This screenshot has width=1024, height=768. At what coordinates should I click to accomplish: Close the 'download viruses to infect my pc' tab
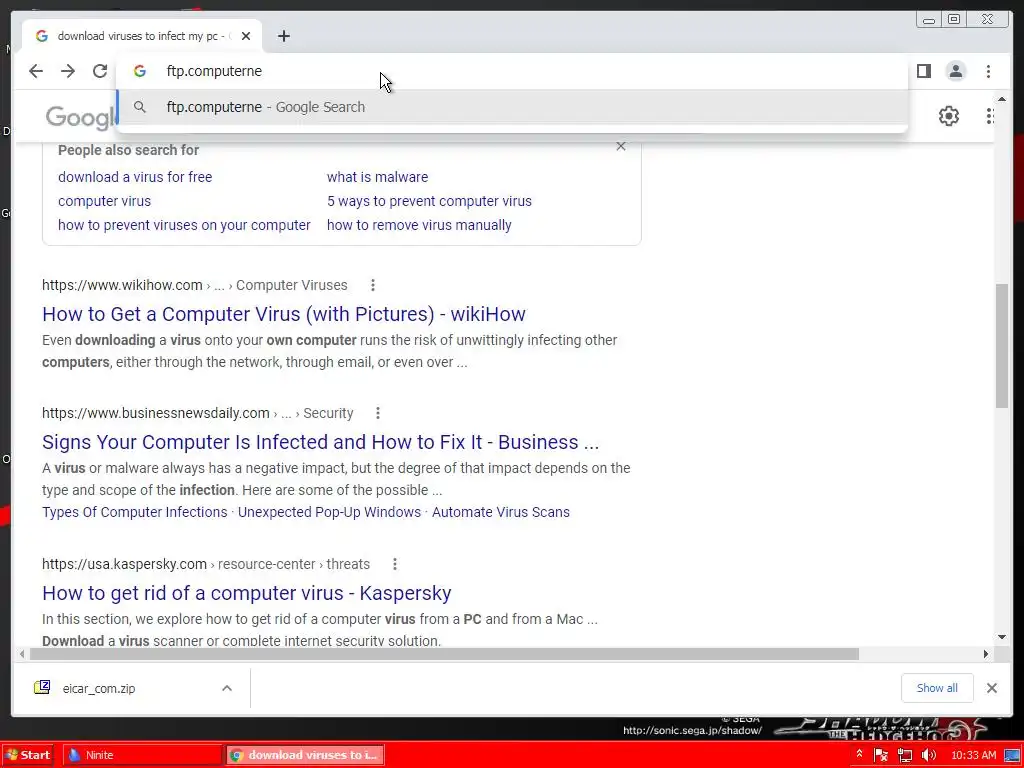[246, 36]
